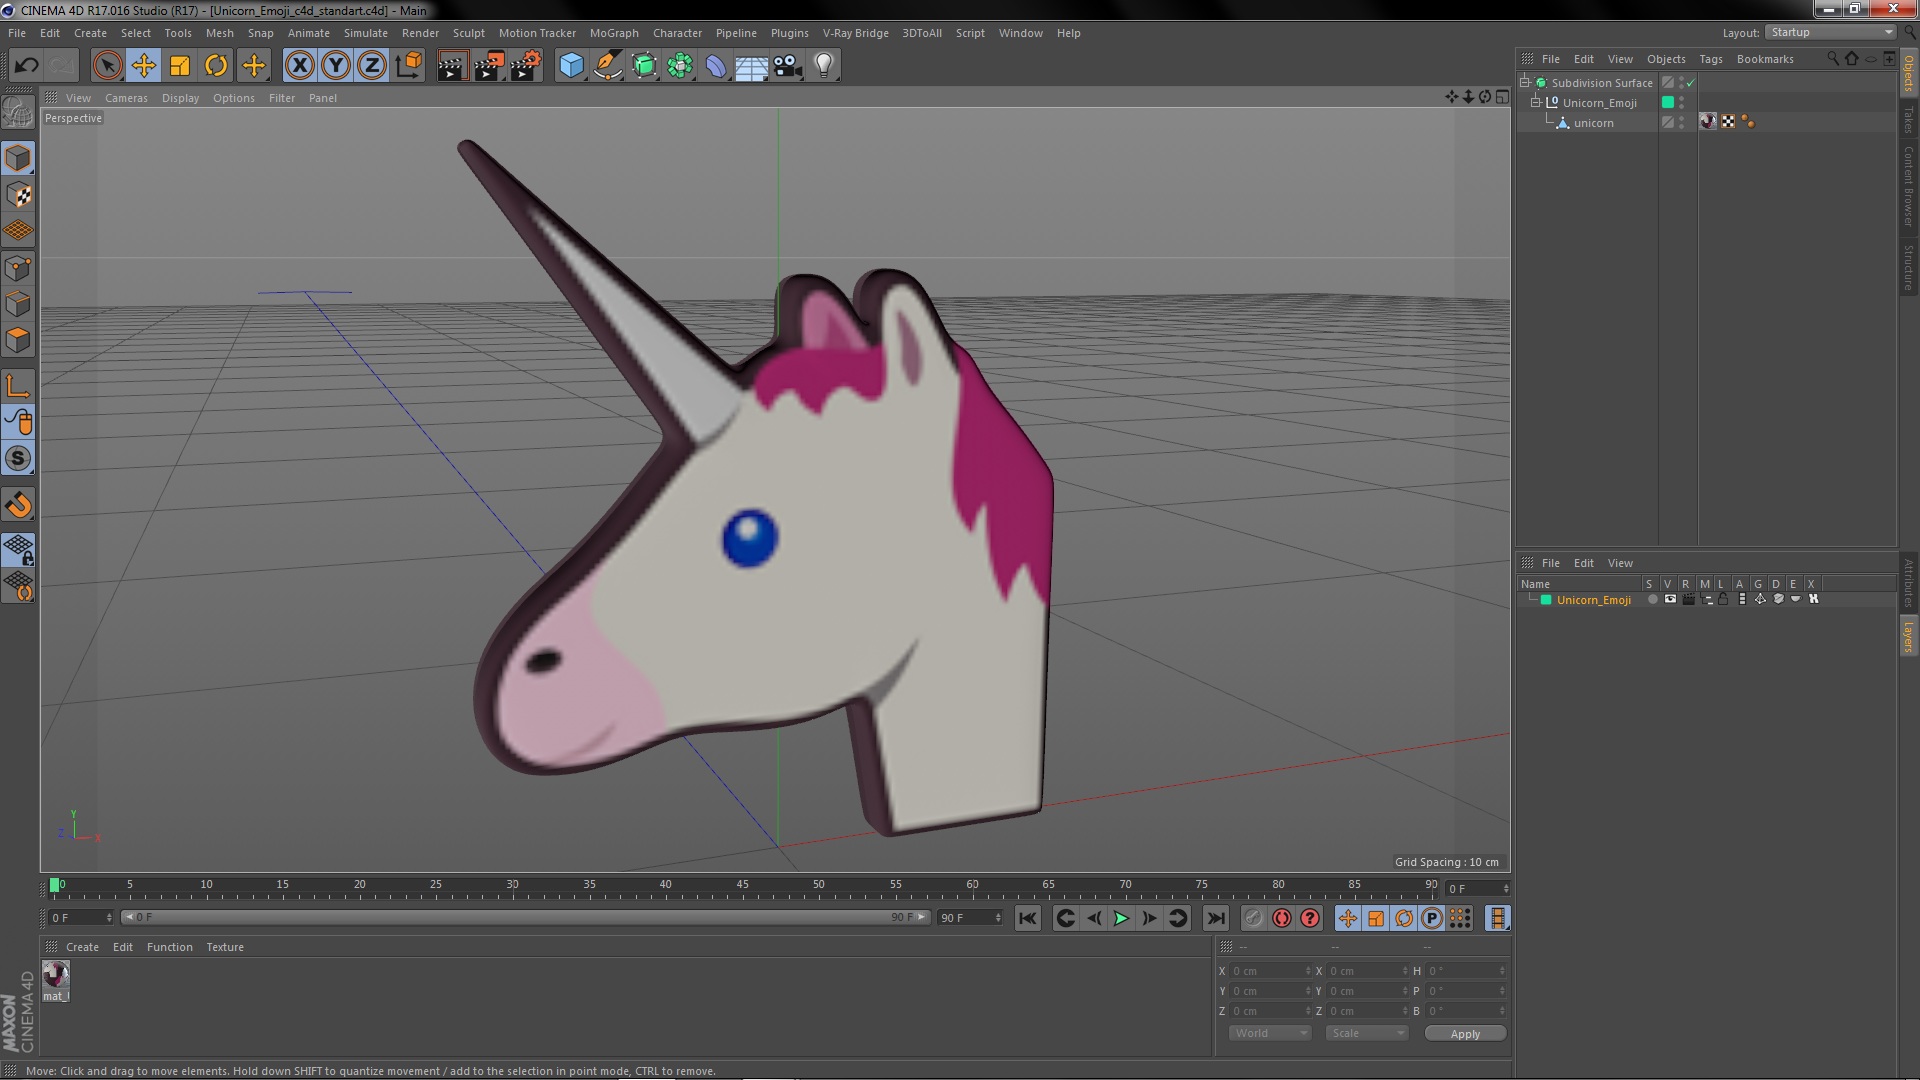This screenshot has height=1080, width=1920.
Task: Open the Scale mode dropdown
Action: point(1366,1033)
